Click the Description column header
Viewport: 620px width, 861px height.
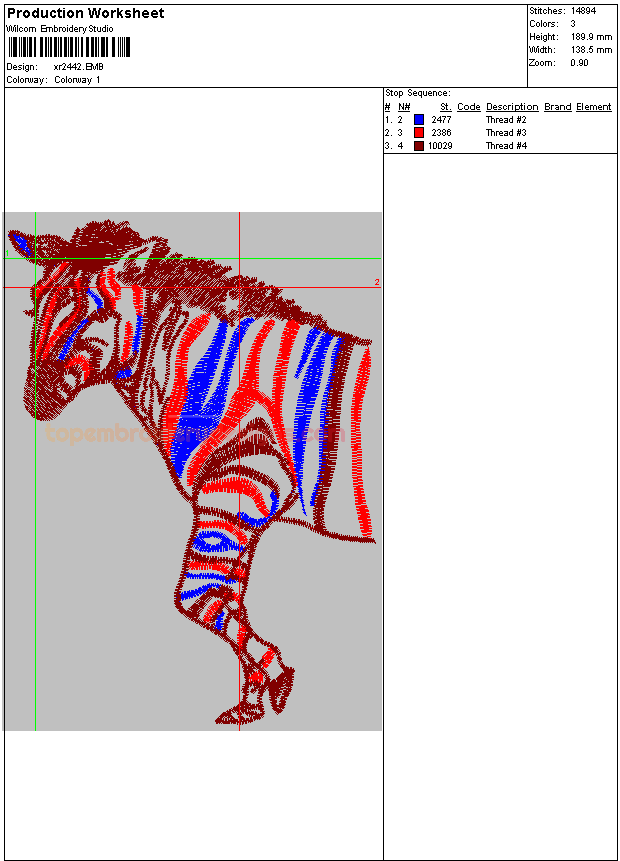point(512,107)
